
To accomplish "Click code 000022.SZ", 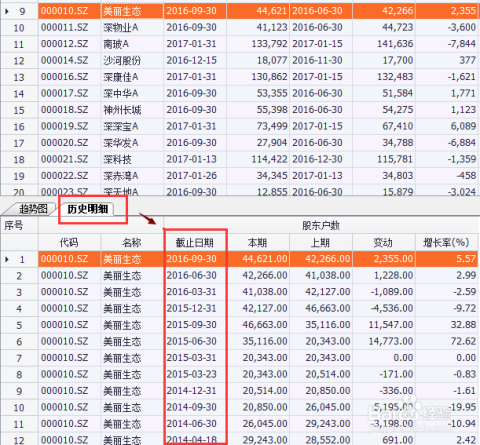I will coord(65,176).
